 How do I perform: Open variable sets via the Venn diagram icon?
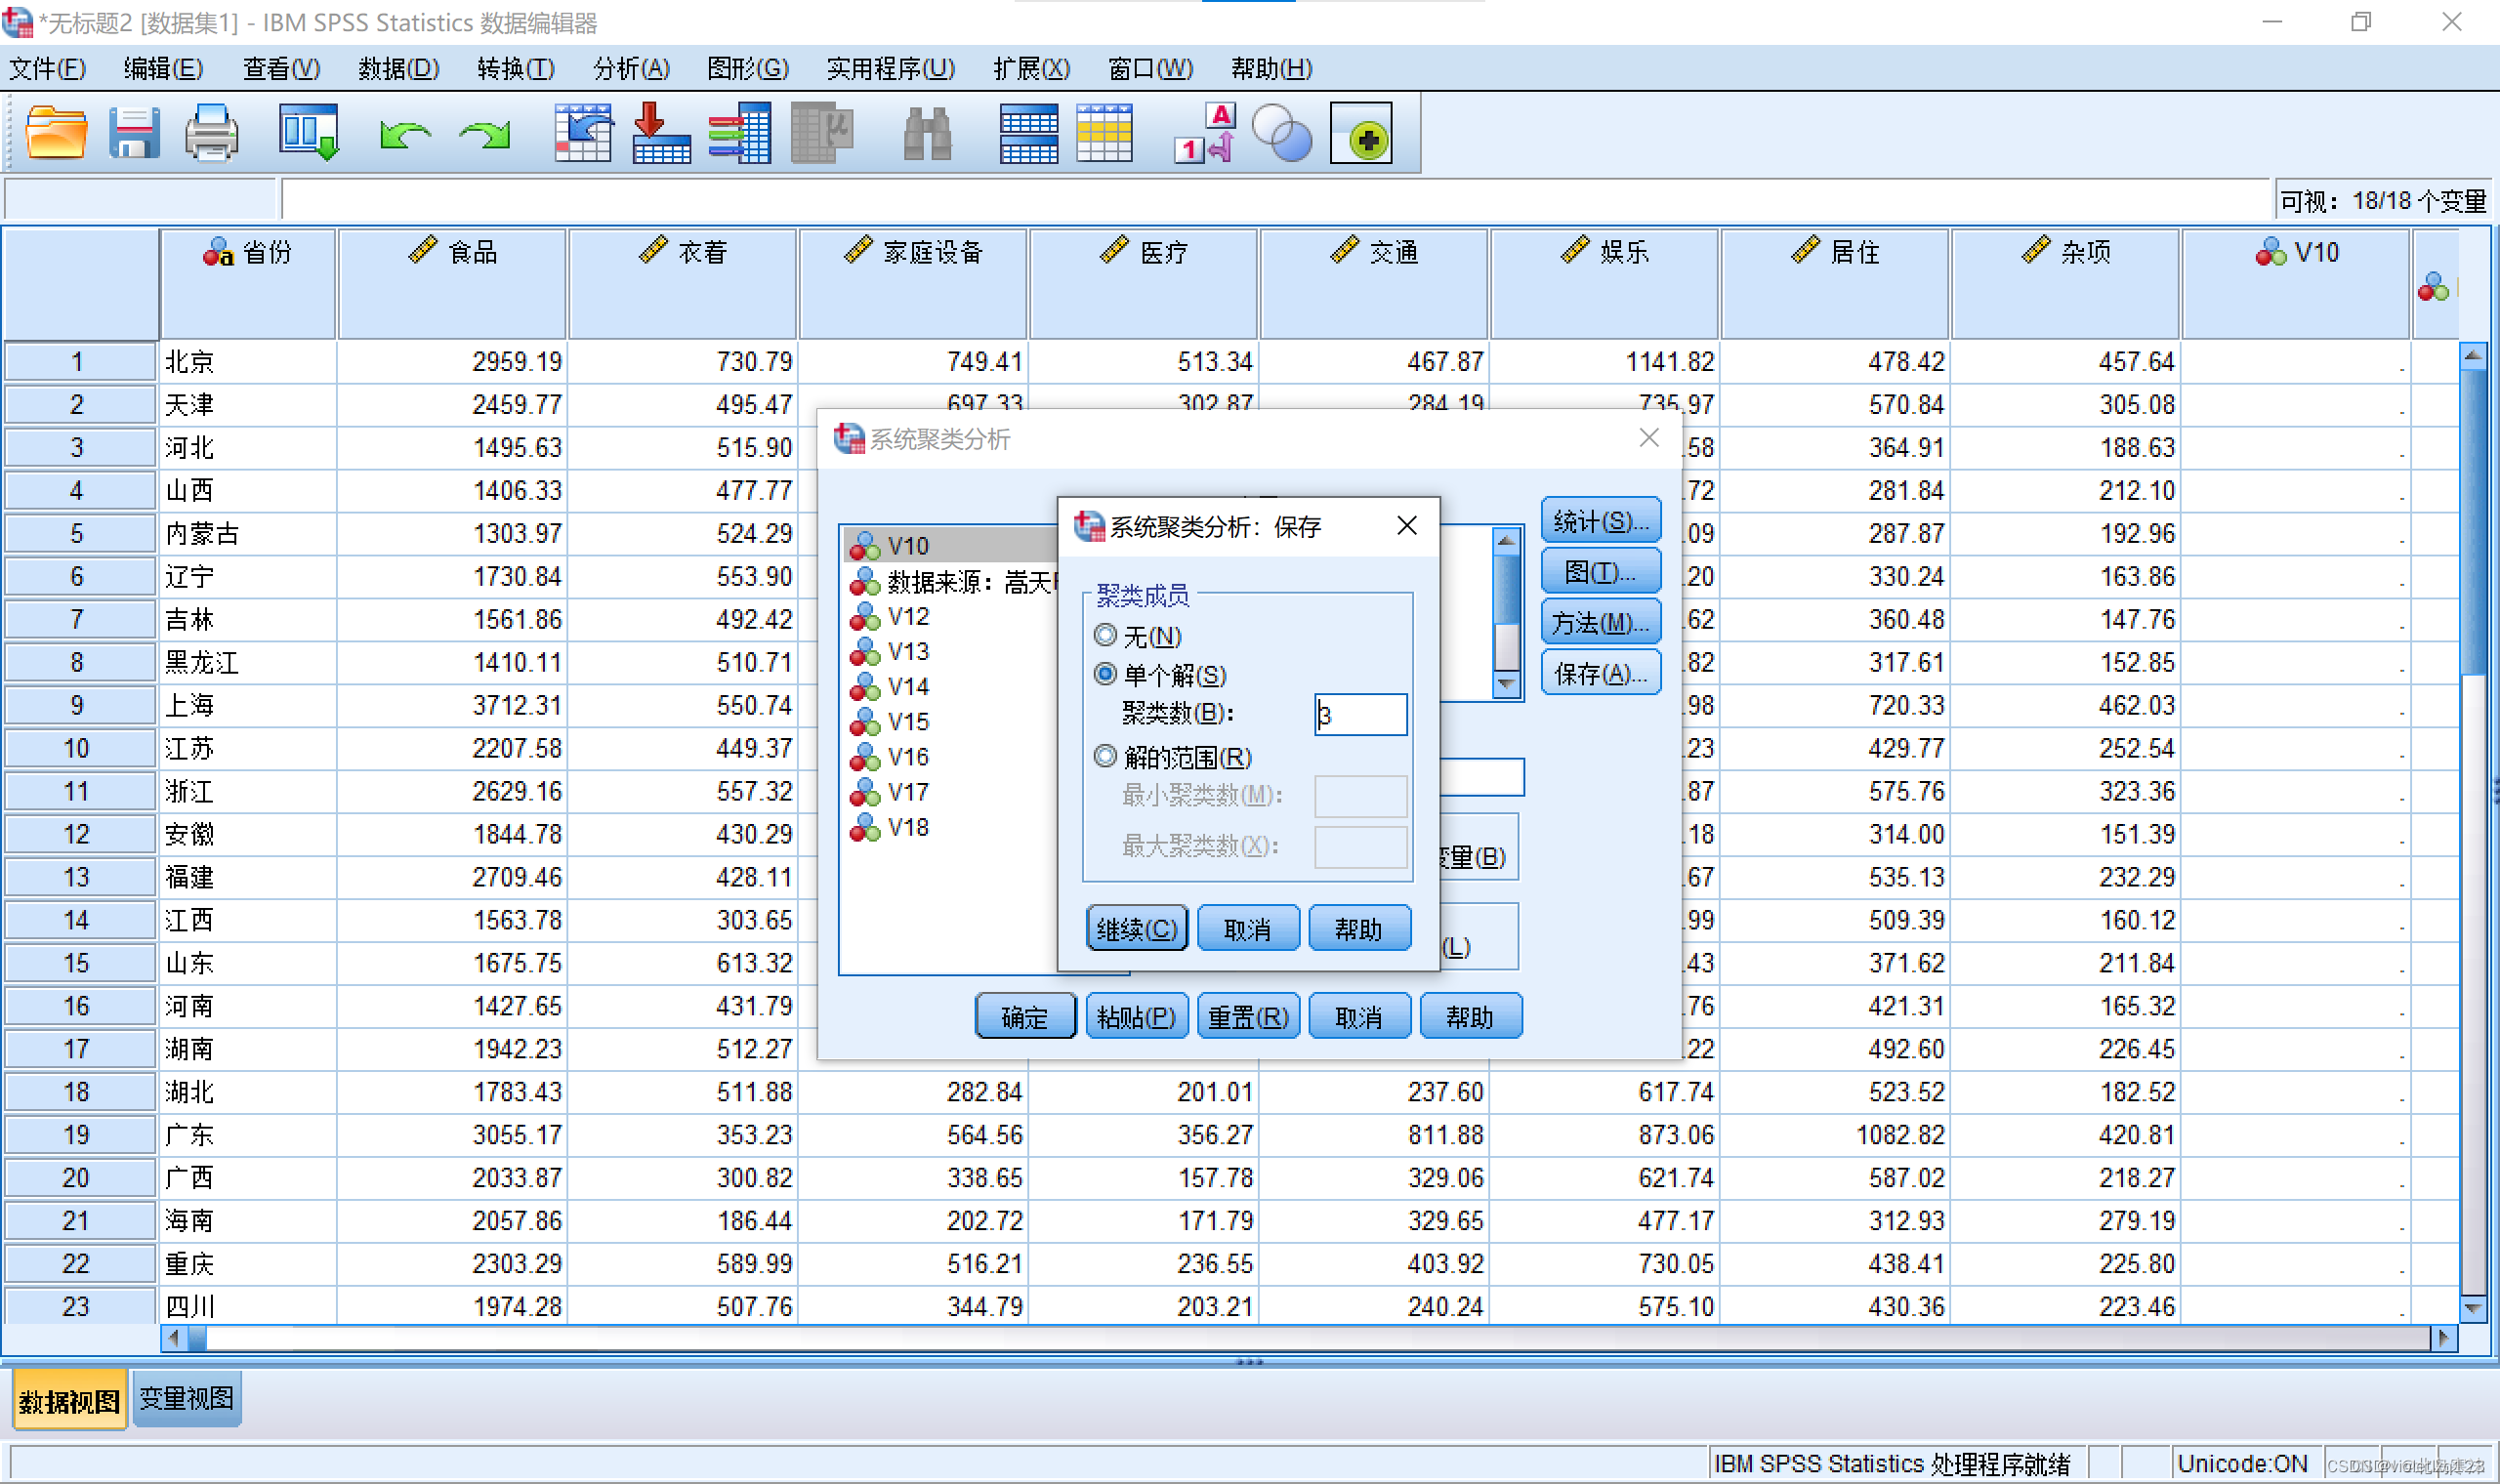(x=1285, y=133)
